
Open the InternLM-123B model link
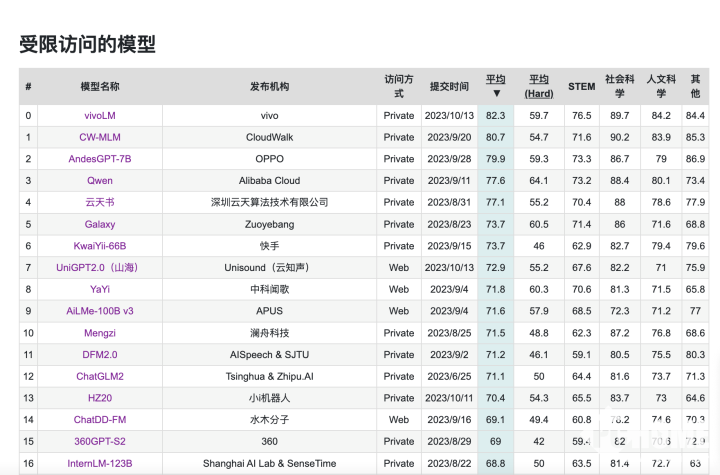(x=100, y=464)
